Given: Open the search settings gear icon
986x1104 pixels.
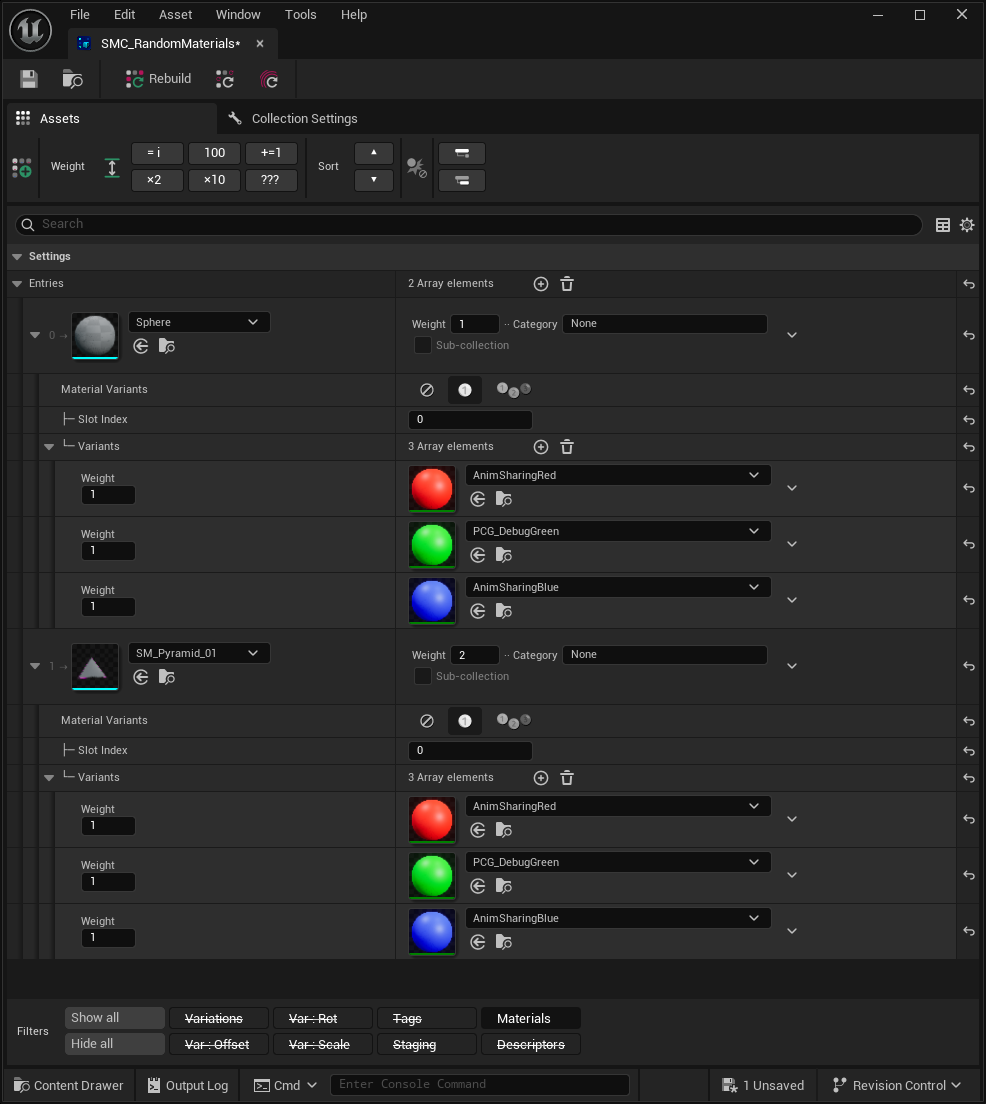Looking at the screenshot, I should click(x=967, y=225).
